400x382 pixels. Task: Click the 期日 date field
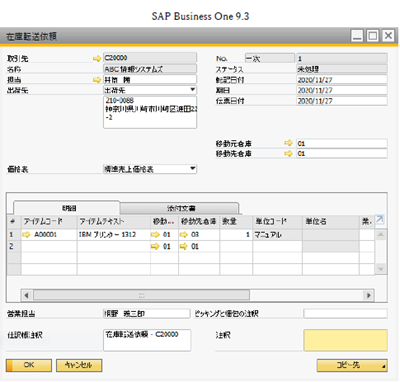click(342, 90)
